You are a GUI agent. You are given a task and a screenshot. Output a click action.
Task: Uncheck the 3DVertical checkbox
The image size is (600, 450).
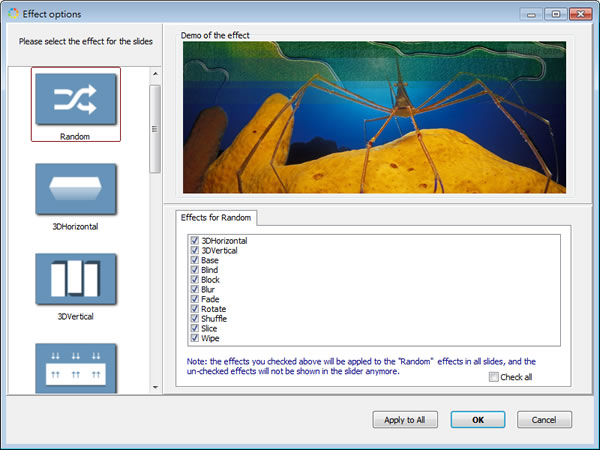coord(194,250)
